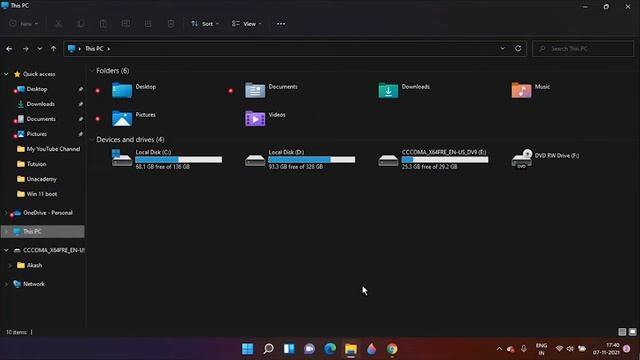Go up one folder level arrow
Screen dimensions: 640x360
point(53,49)
